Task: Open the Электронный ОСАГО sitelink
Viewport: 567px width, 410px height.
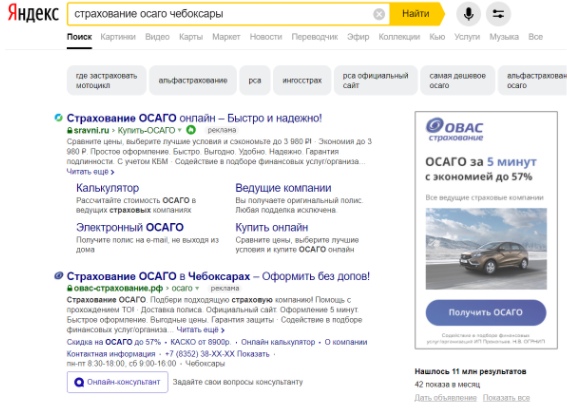Action: point(130,227)
